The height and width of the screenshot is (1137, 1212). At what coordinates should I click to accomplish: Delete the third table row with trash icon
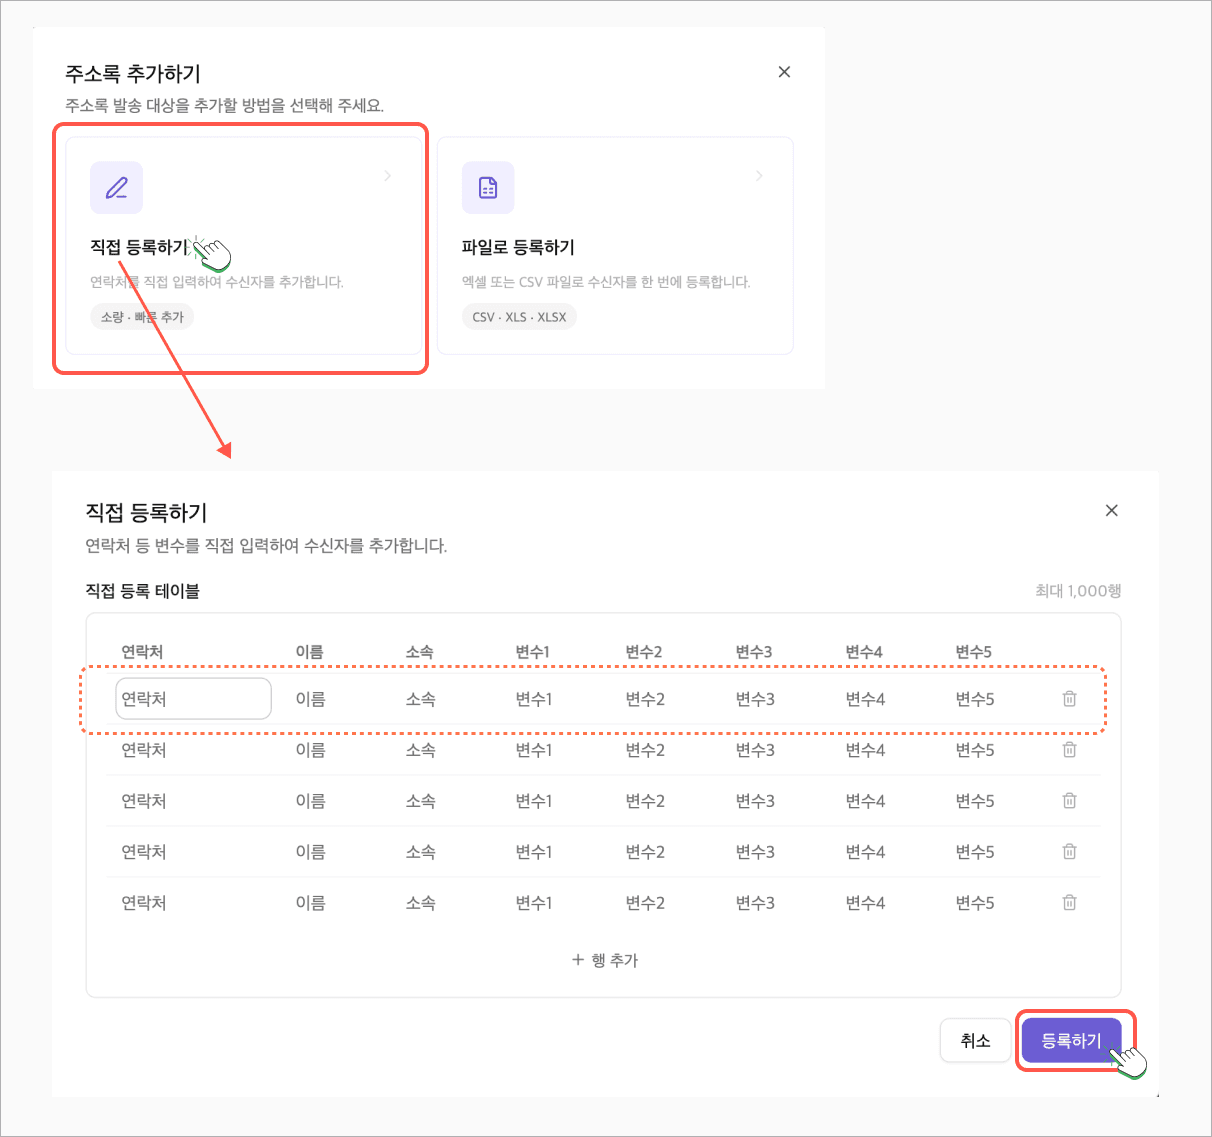[x=1069, y=801]
